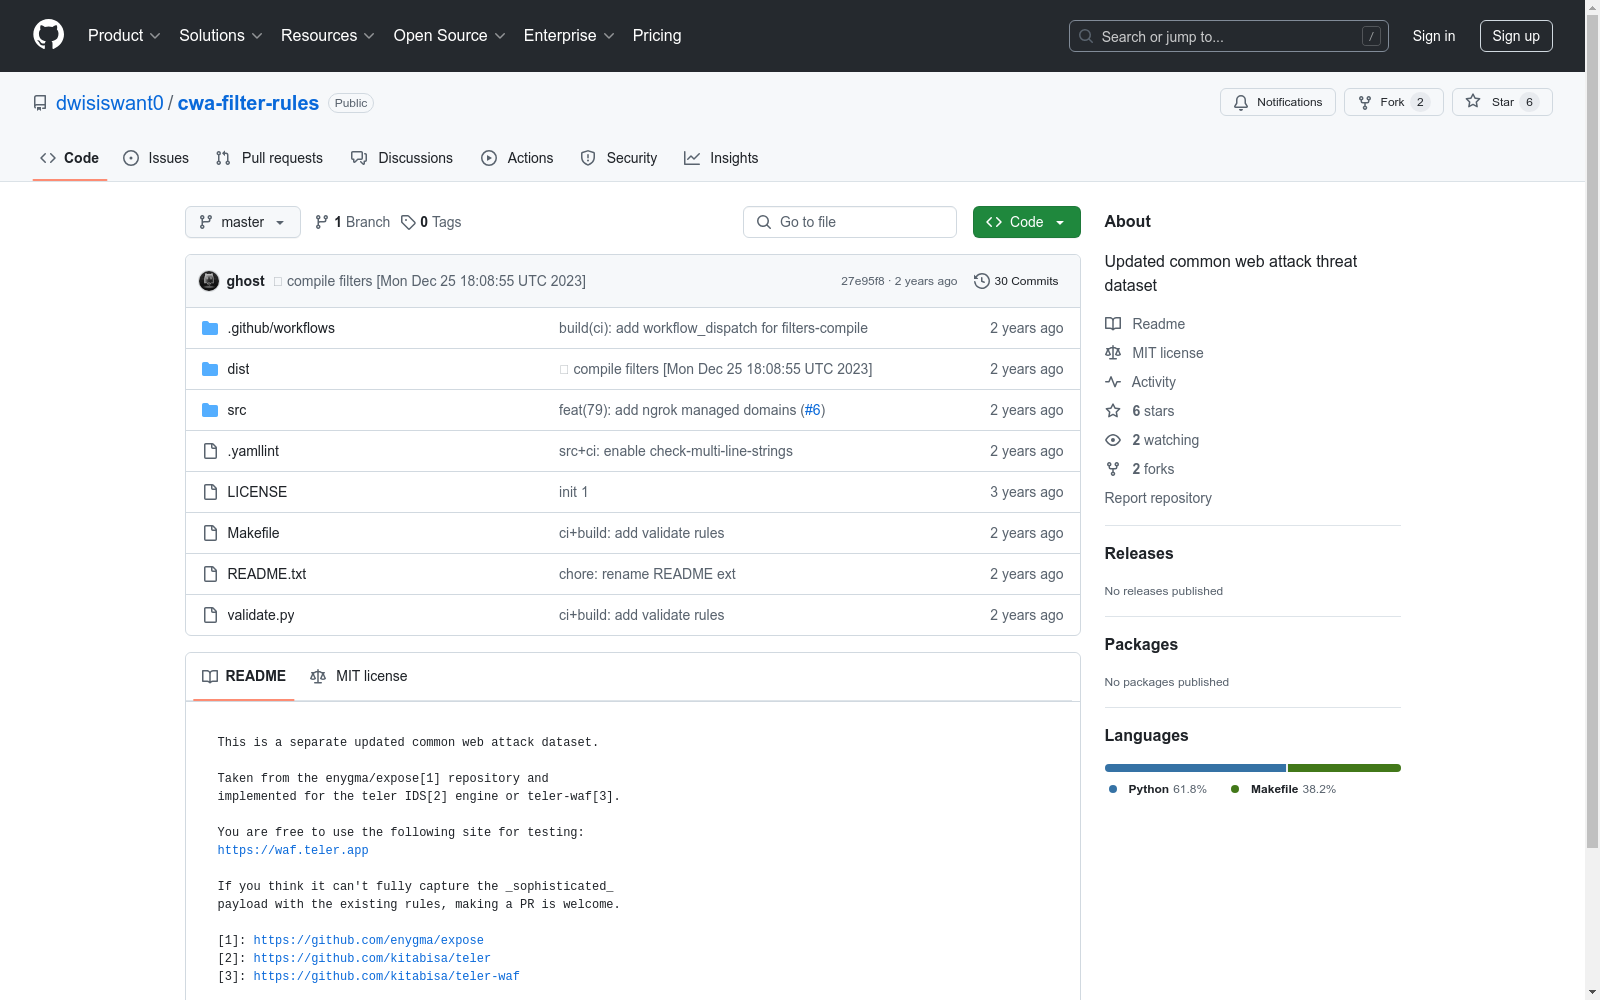This screenshot has width=1600, height=1000.
Task: Open the green Code dropdown
Action: (x=1027, y=222)
